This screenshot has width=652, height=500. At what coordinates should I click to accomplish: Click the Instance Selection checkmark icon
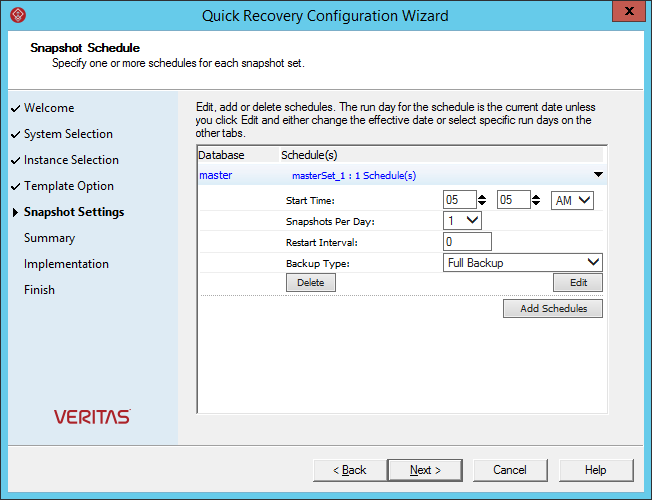15,161
